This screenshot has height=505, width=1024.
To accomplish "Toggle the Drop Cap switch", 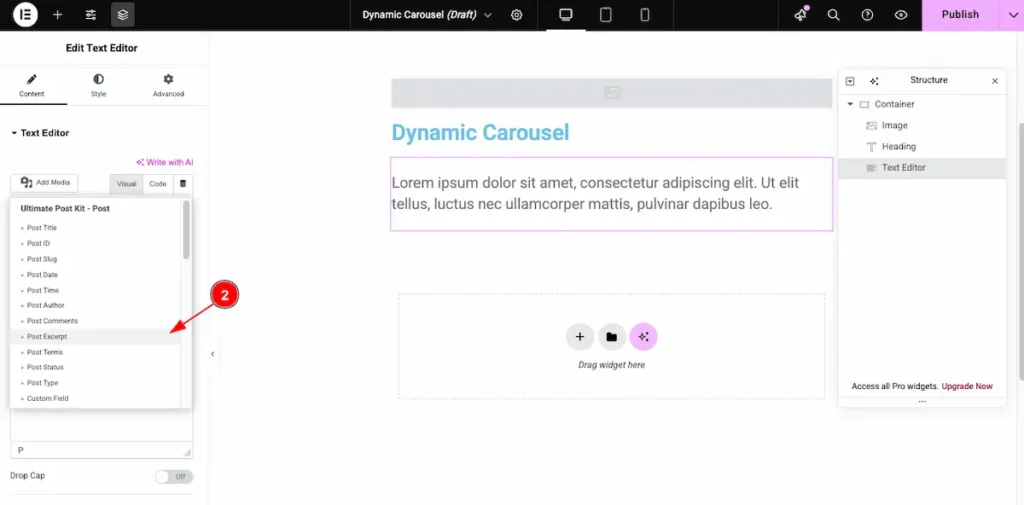I will coord(174,476).
